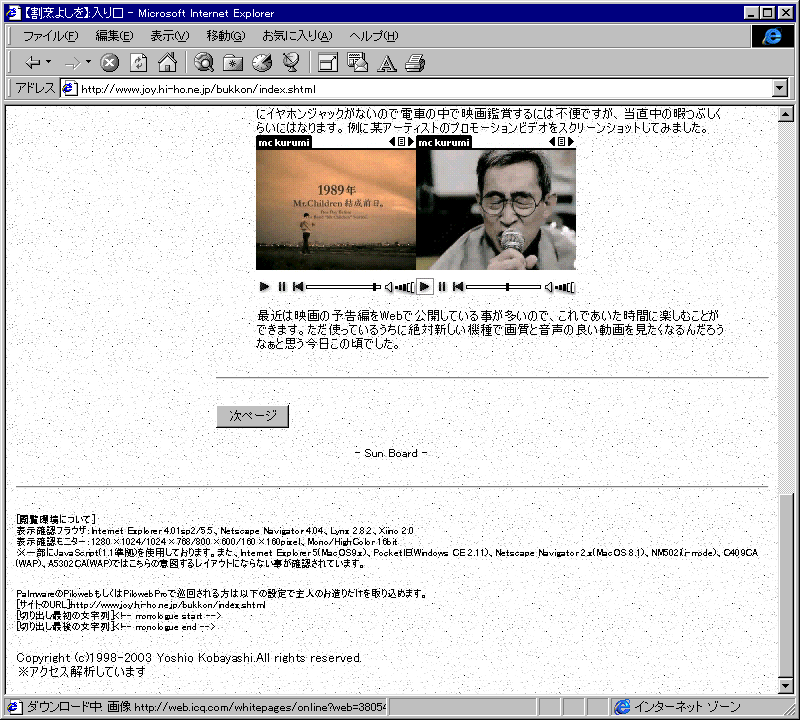Click the left player's speaker volume icon
The width and height of the screenshot is (800, 720).
pyautogui.click(x=389, y=287)
